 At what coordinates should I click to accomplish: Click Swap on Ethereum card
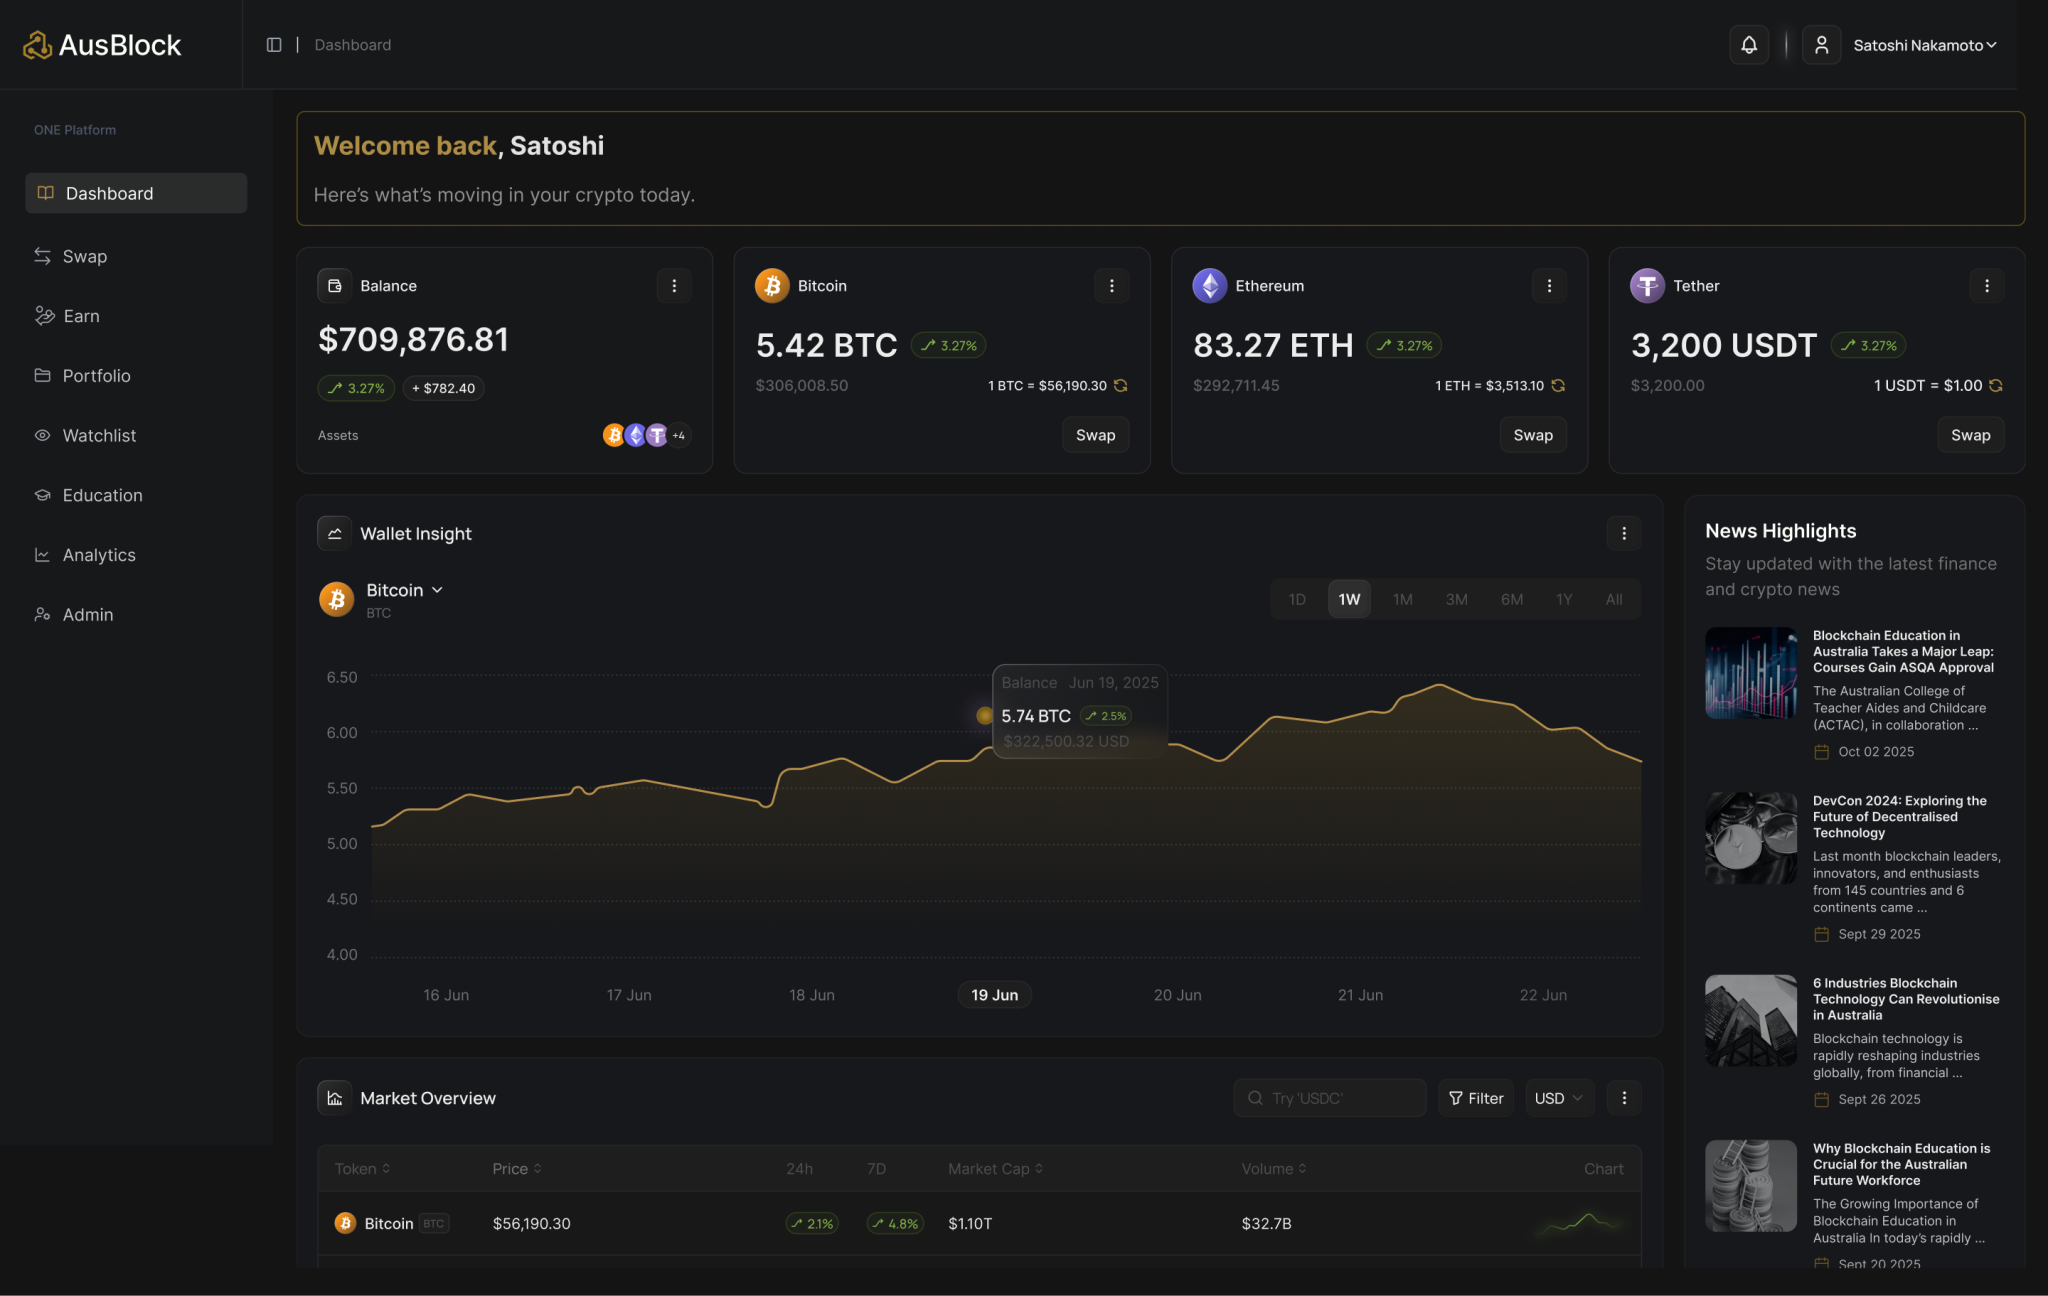point(1532,435)
